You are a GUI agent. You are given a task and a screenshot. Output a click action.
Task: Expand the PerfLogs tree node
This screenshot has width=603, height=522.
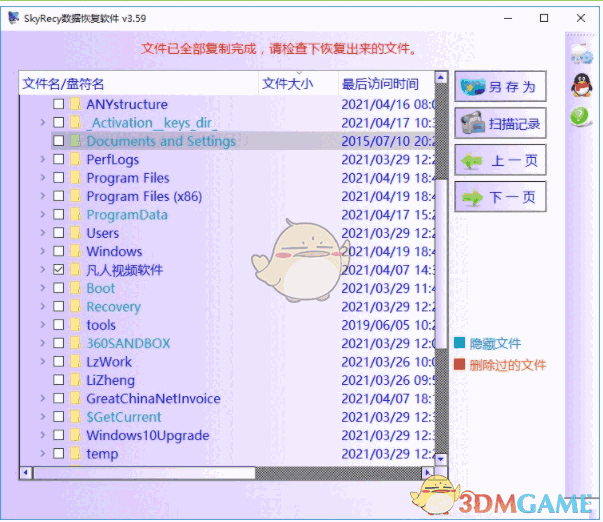click(43, 159)
